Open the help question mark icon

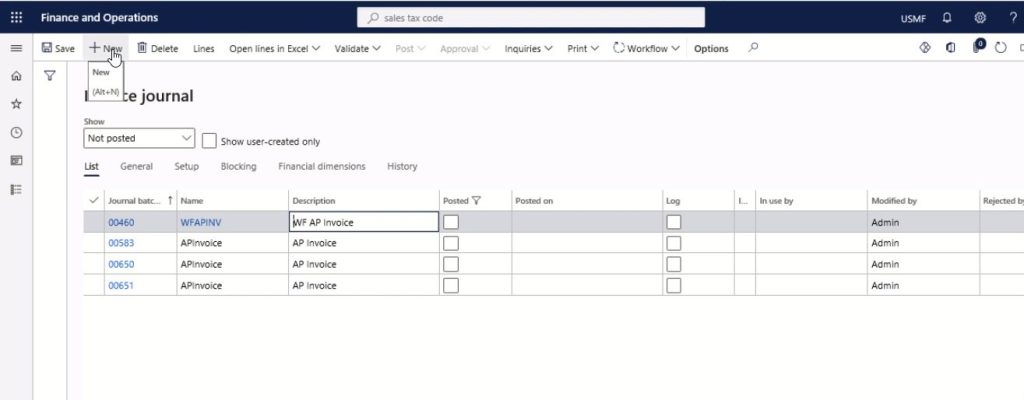1013,18
